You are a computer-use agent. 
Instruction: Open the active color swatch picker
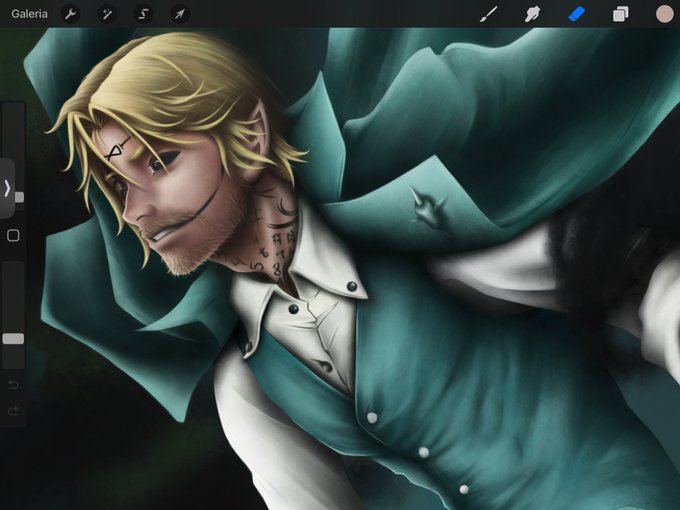[664, 14]
